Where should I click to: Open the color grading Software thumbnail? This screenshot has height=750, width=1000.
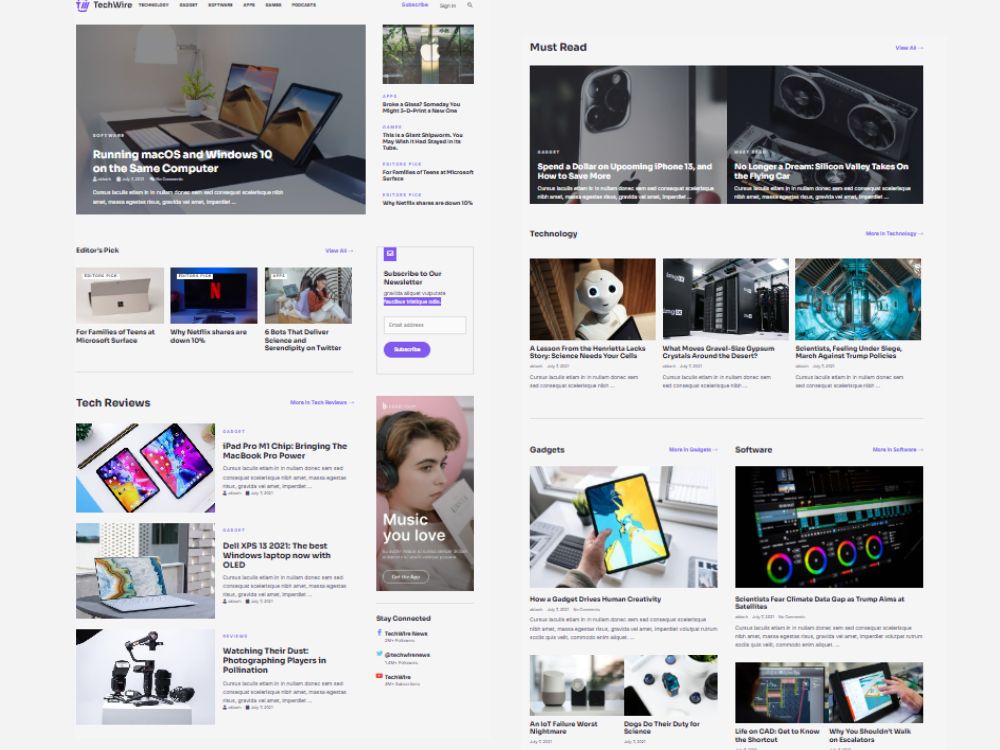coord(829,527)
